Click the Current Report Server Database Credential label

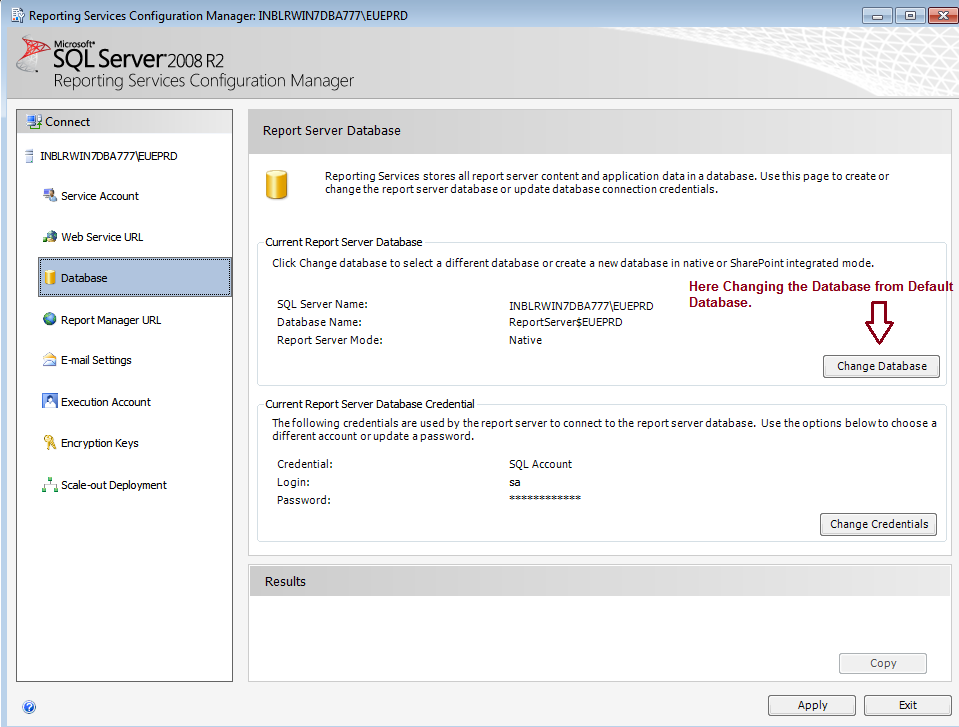[x=370, y=404]
